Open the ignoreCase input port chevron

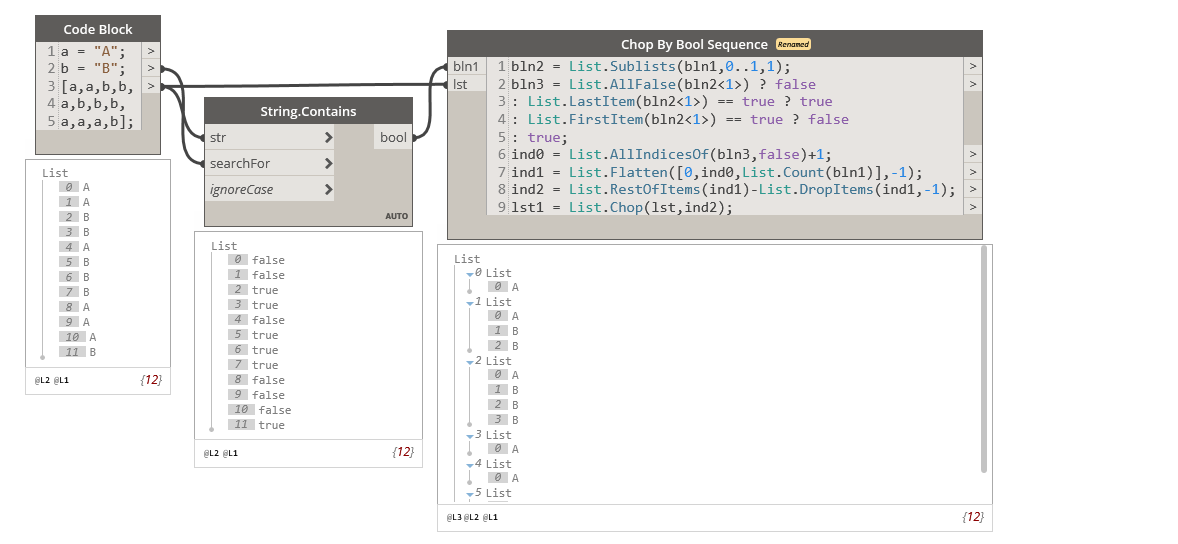pyautogui.click(x=329, y=189)
